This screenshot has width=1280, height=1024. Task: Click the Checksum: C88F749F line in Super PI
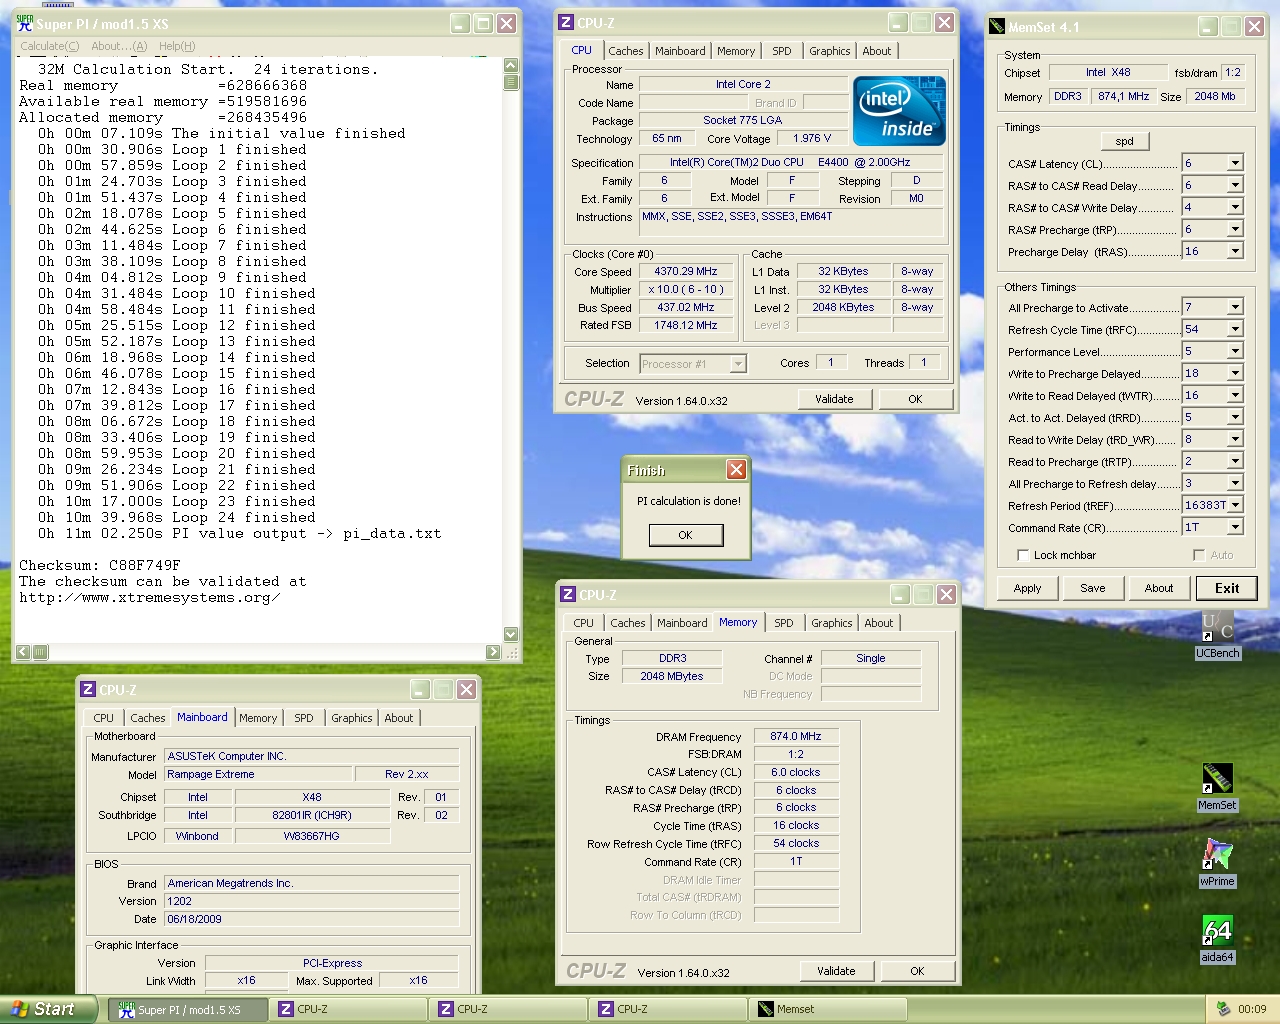pyautogui.click(x=99, y=565)
